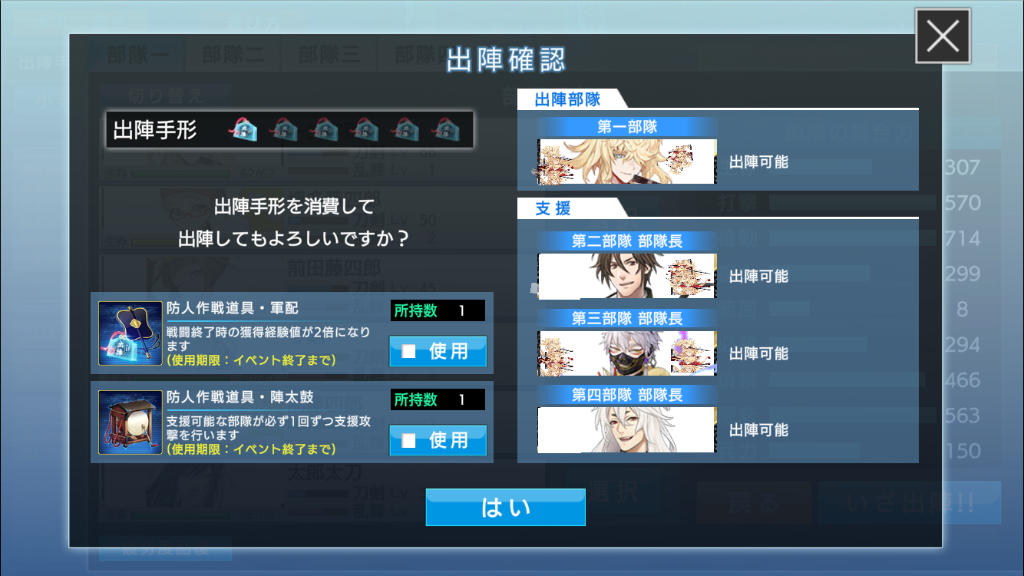Screen dimensions: 1024x576
Task: Select the first 出陣手形 sortie token icon
Action: (x=244, y=129)
